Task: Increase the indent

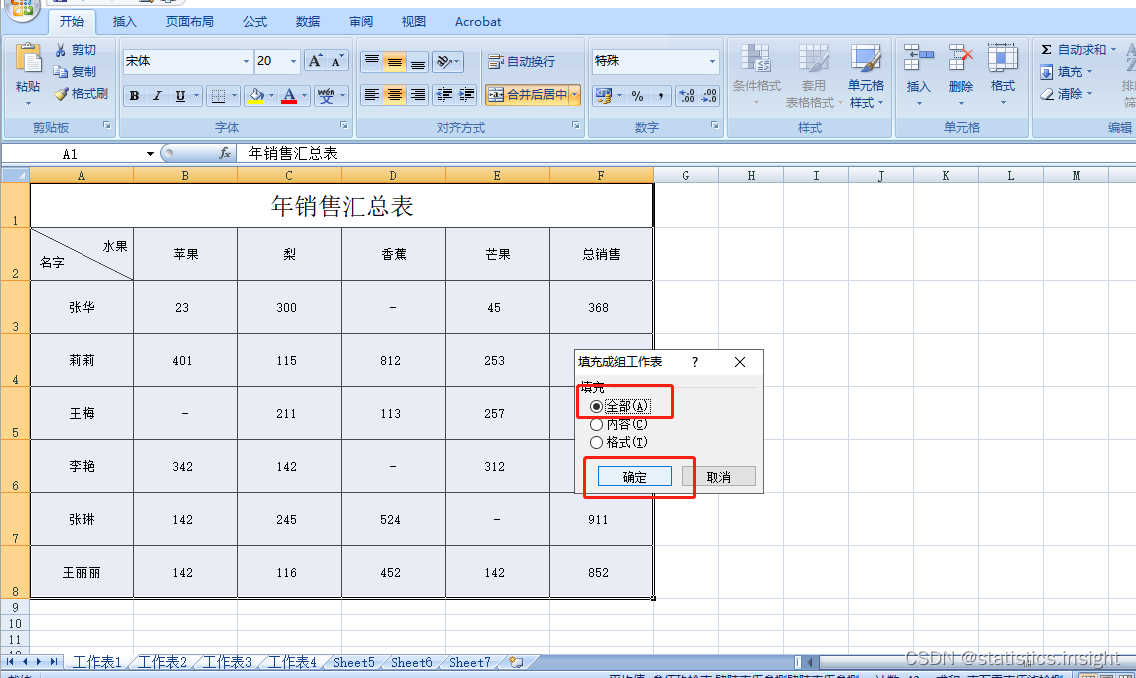Action: (467, 95)
